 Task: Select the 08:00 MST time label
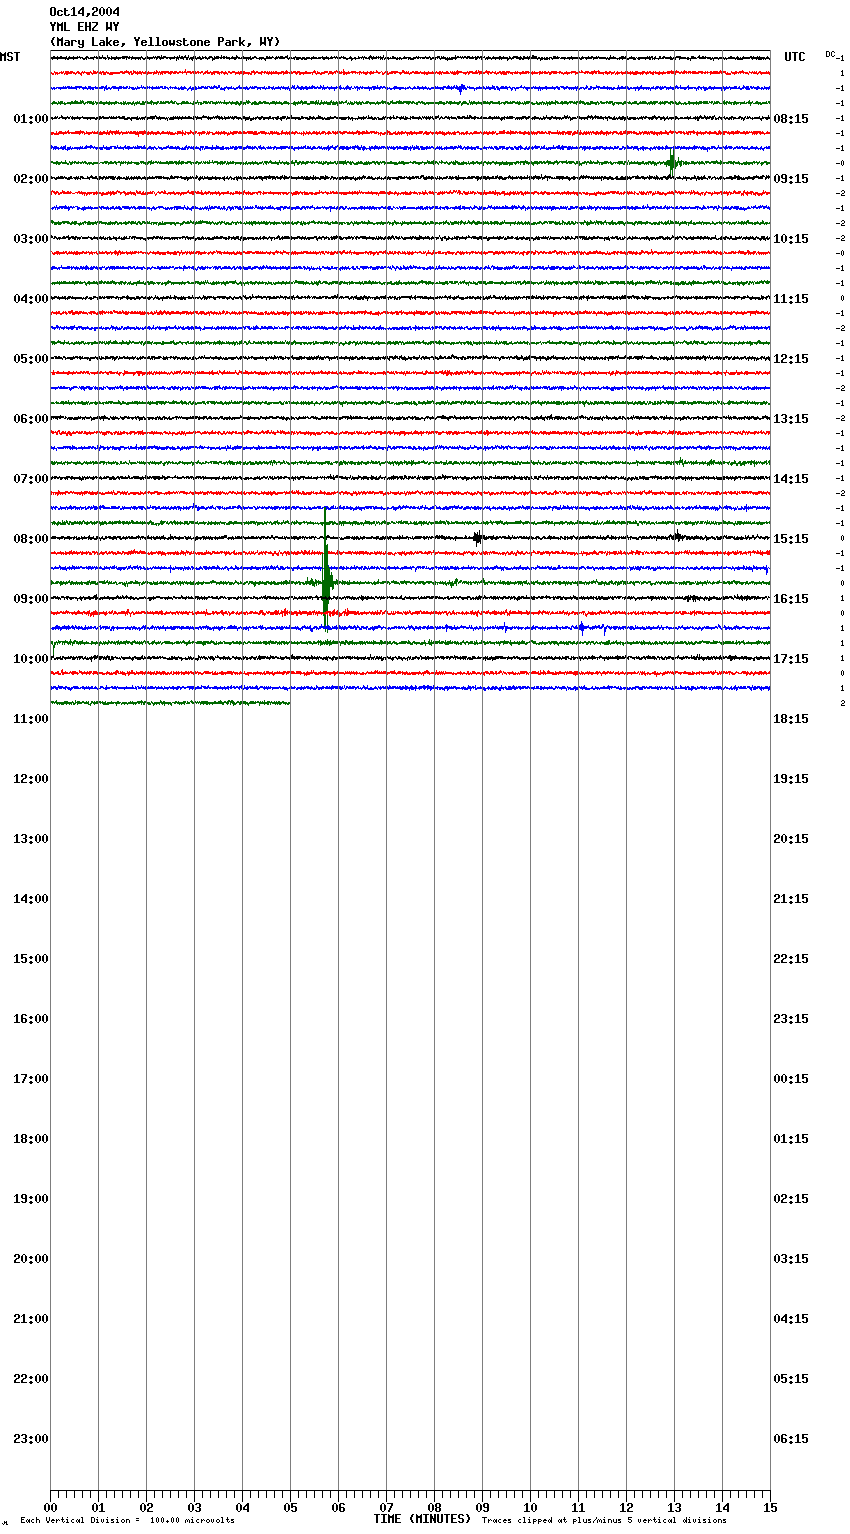pyautogui.click(x=31, y=539)
